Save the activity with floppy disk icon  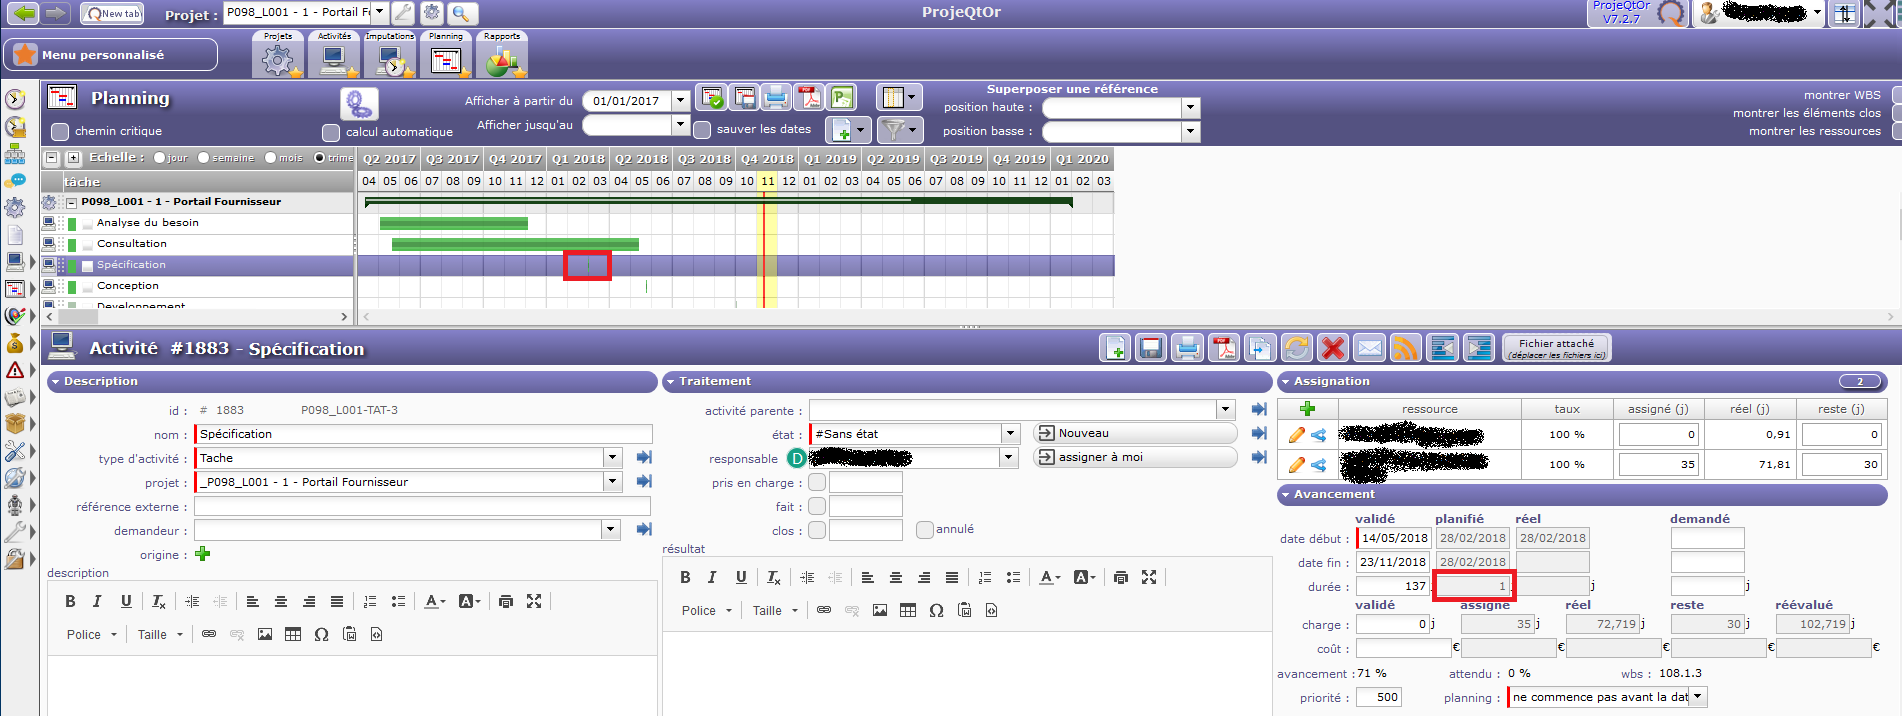pyautogui.click(x=1151, y=348)
